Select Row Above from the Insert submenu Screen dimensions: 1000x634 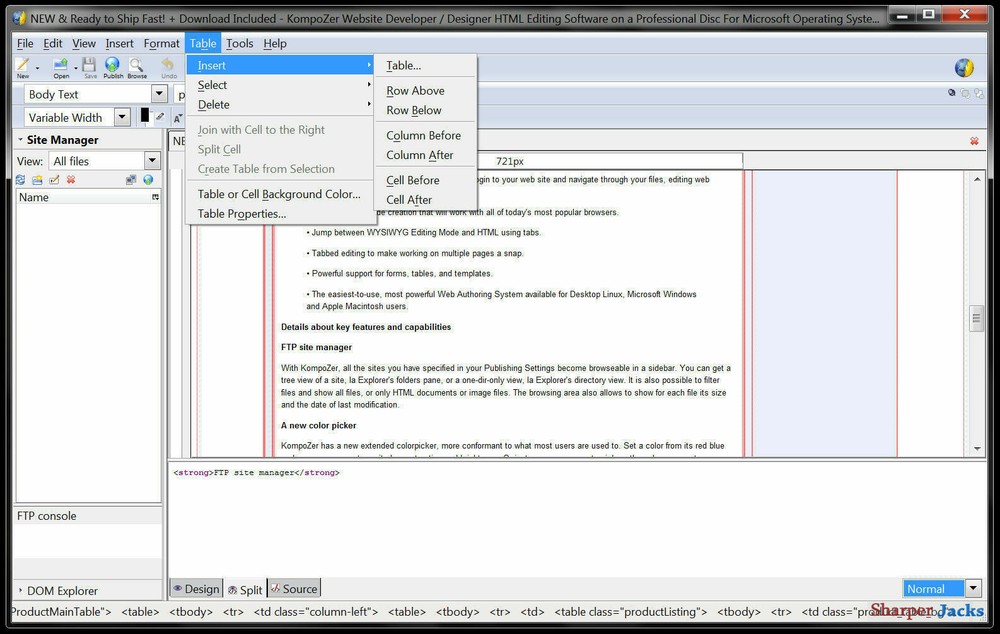(415, 90)
